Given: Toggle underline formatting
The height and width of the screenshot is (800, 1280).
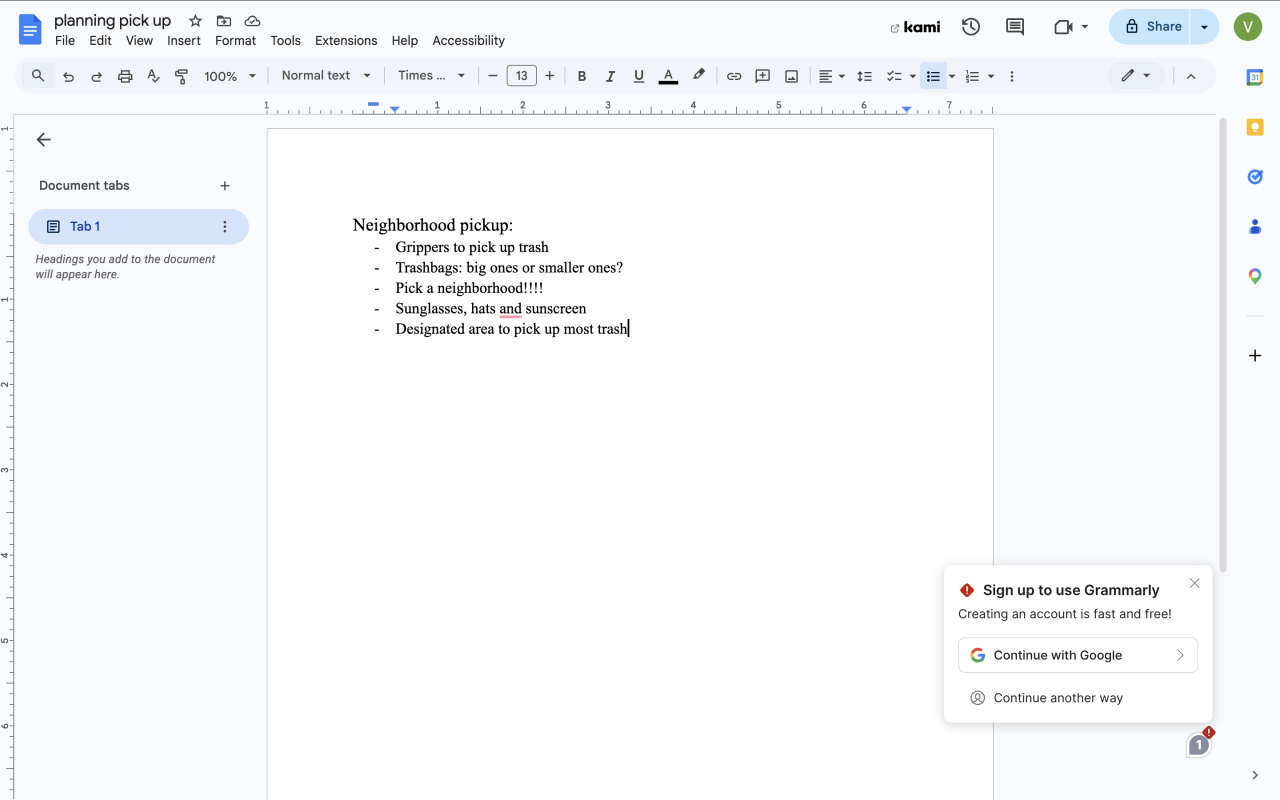Looking at the screenshot, I should point(639,76).
